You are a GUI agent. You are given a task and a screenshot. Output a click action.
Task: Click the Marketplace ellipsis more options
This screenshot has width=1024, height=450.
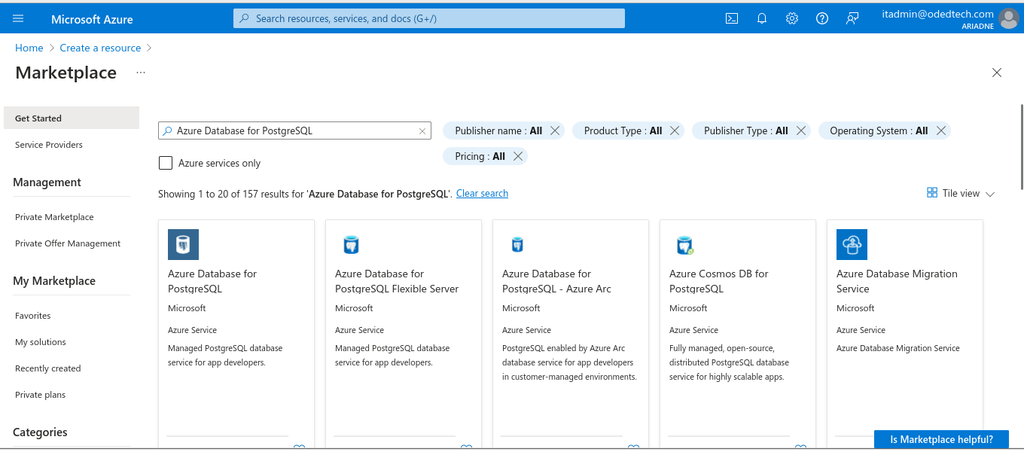pos(141,72)
